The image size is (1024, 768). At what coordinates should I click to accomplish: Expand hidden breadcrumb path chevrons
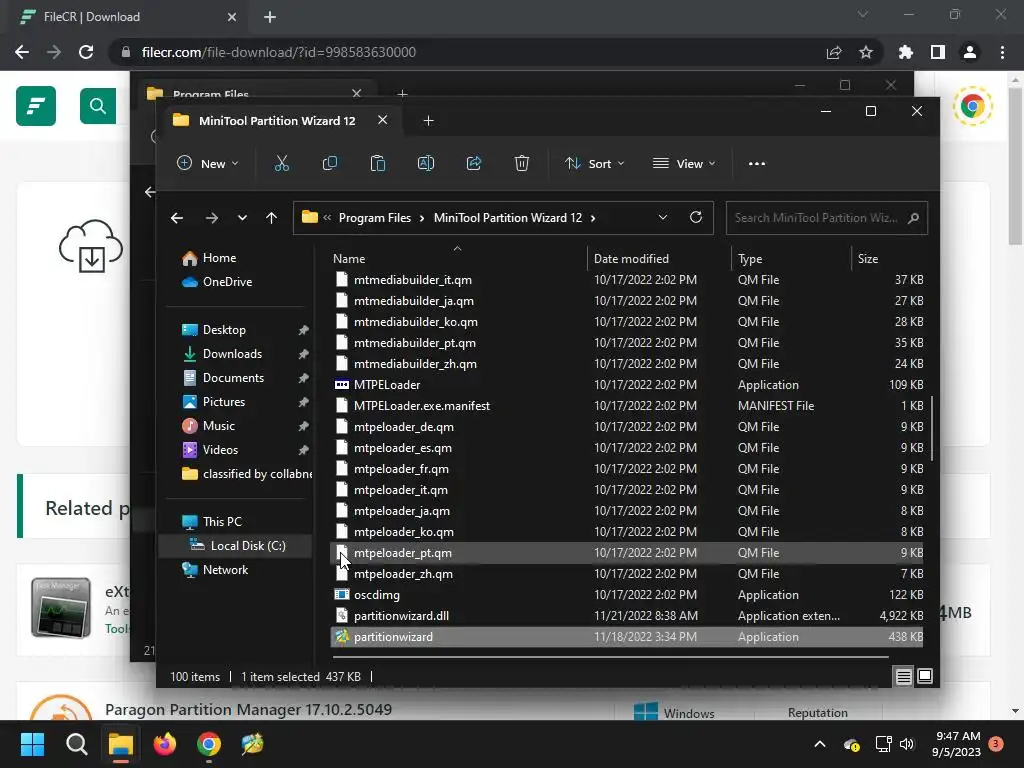[327, 217]
